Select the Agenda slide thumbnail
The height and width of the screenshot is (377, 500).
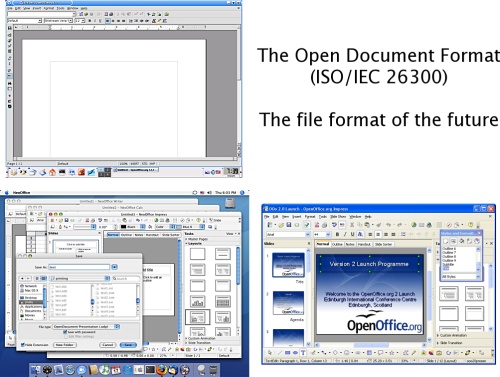pos(288,303)
